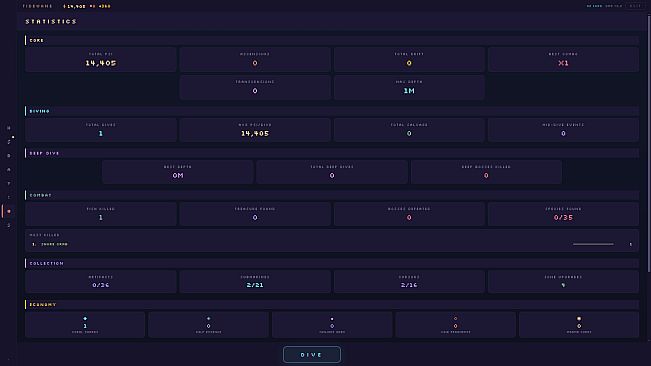Select the B icon in the left sidebar
This screenshot has width=651, height=366.
coord(9,156)
